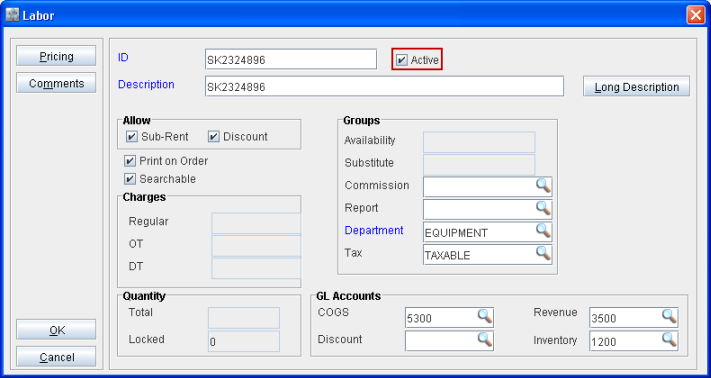Toggle the Searchable checkbox
711x378 pixels.
(130, 179)
